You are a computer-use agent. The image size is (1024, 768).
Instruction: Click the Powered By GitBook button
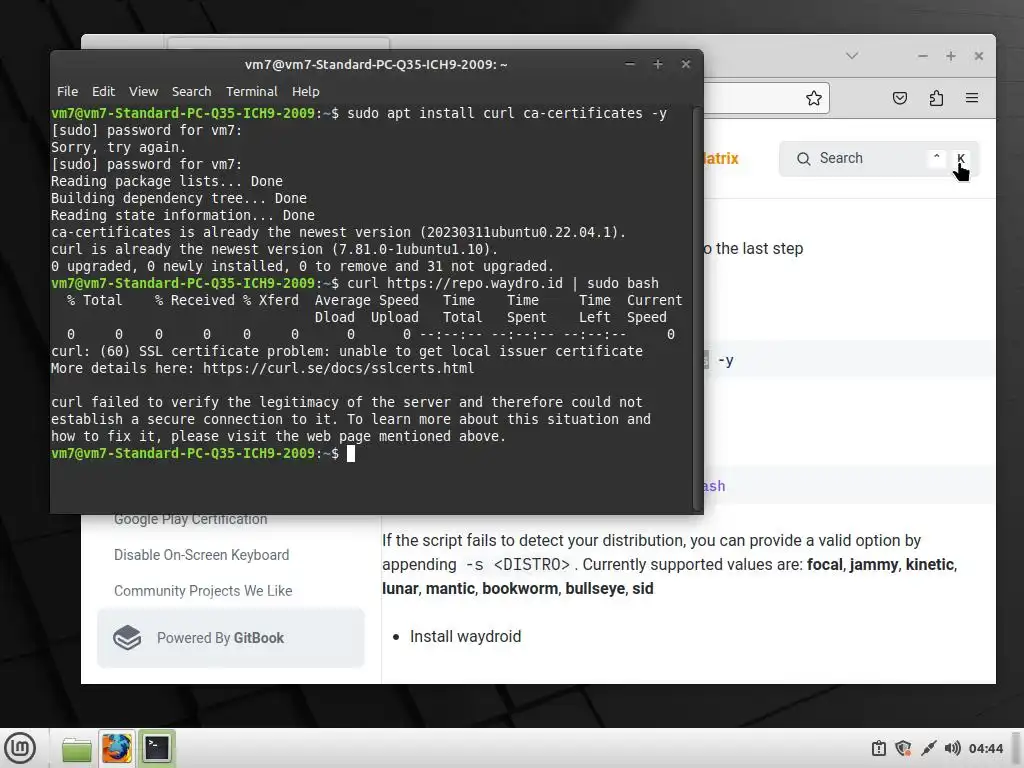(231, 638)
